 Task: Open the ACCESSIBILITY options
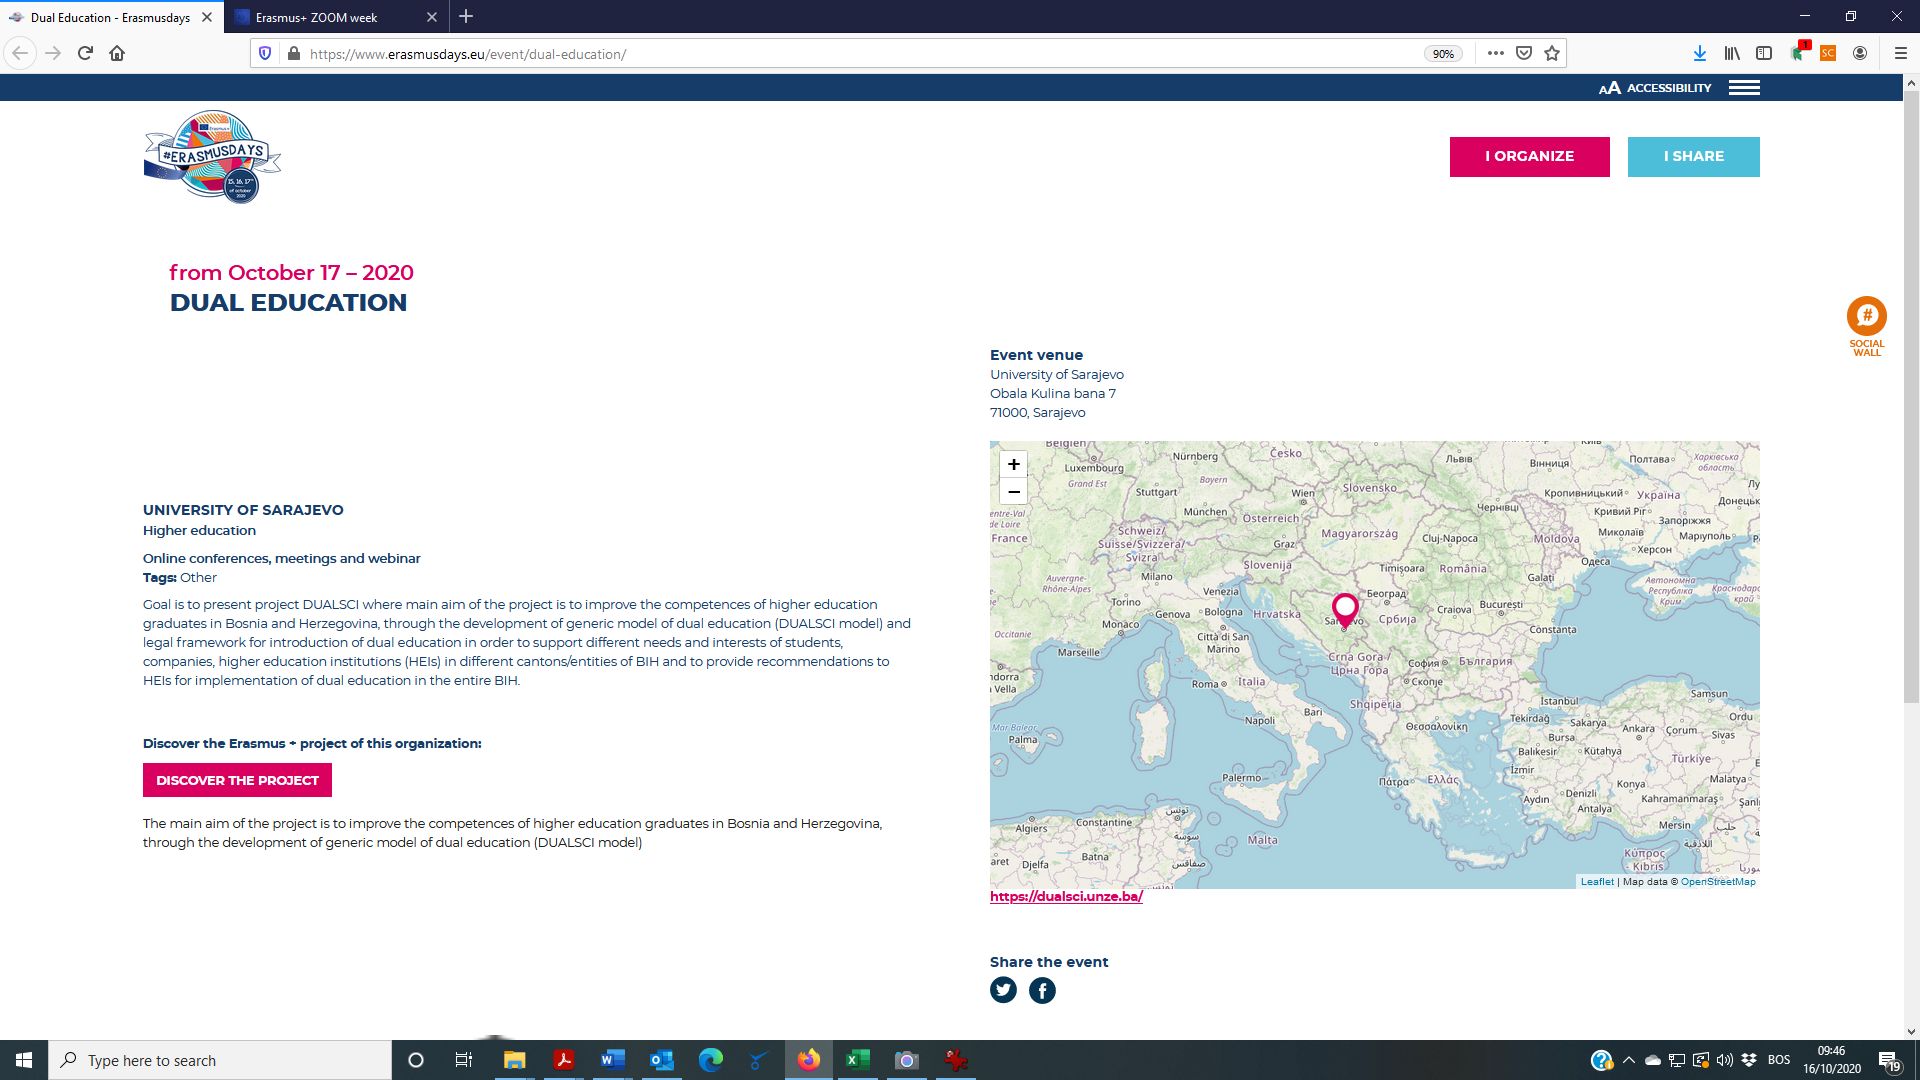point(1655,88)
